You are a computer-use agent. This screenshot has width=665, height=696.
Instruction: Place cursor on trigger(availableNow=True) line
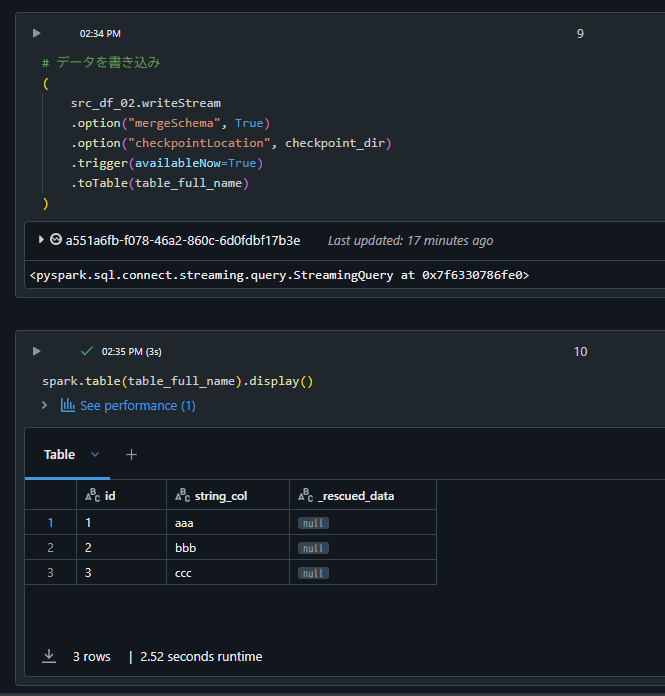click(x=167, y=163)
